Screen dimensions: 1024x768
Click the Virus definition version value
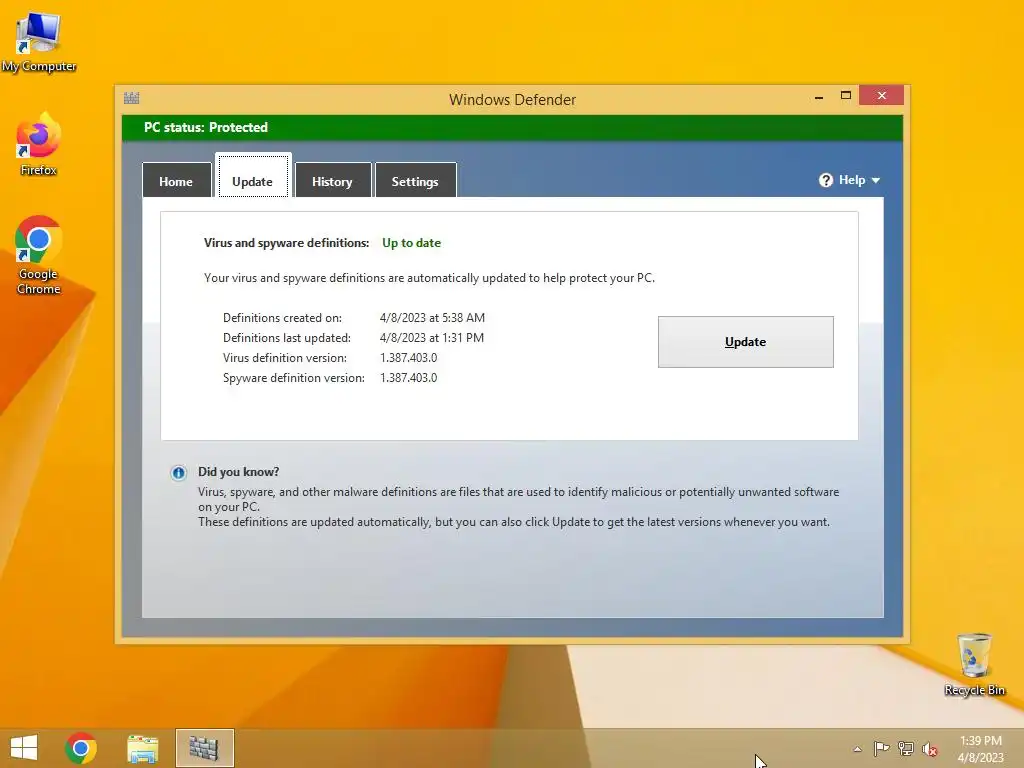tap(409, 358)
